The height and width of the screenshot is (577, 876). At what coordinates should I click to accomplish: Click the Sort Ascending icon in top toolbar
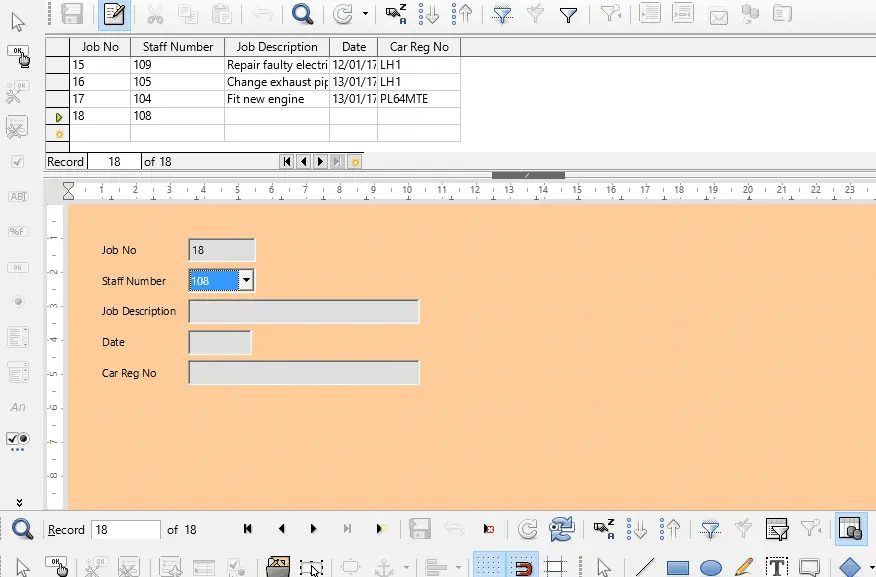pos(429,14)
